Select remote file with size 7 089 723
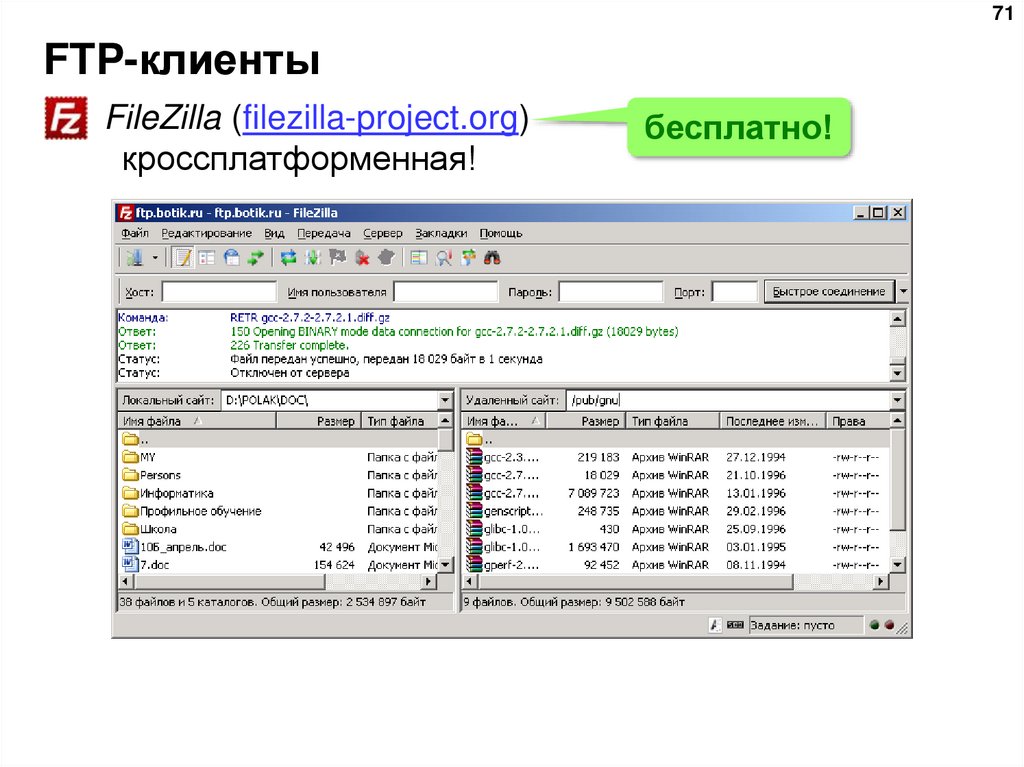The height and width of the screenshot is (767, 1024). tap(677, 493)
